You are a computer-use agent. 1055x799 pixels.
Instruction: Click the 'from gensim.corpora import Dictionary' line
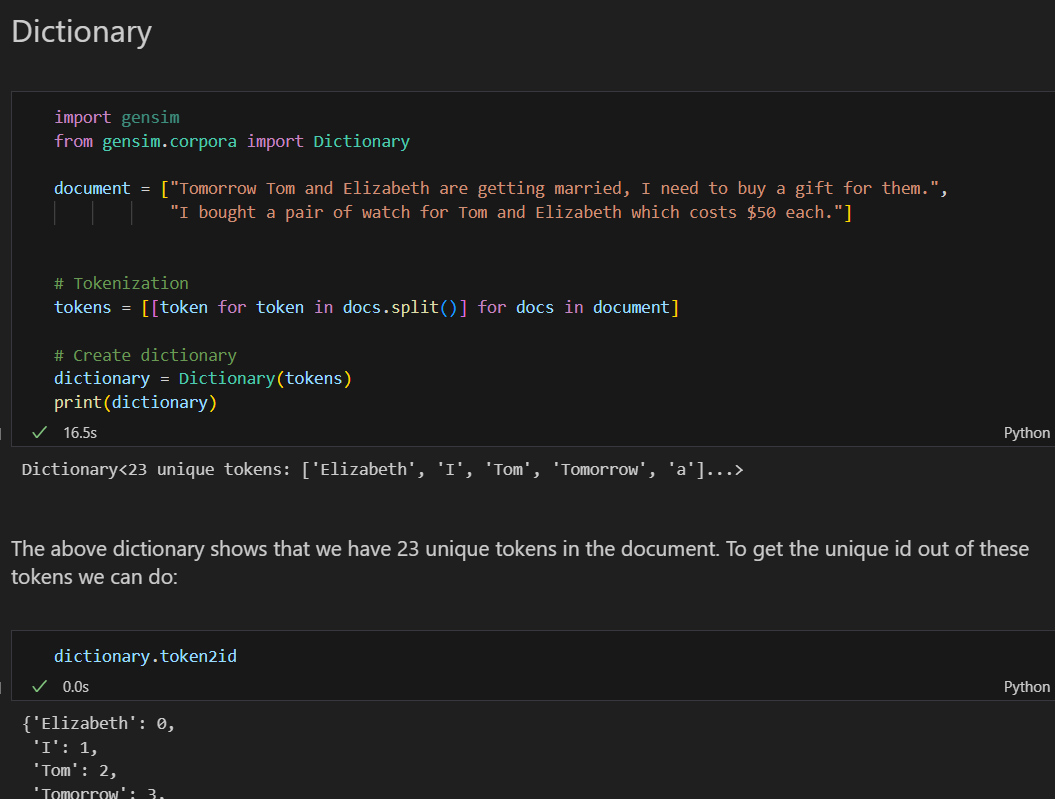(232, 141)
